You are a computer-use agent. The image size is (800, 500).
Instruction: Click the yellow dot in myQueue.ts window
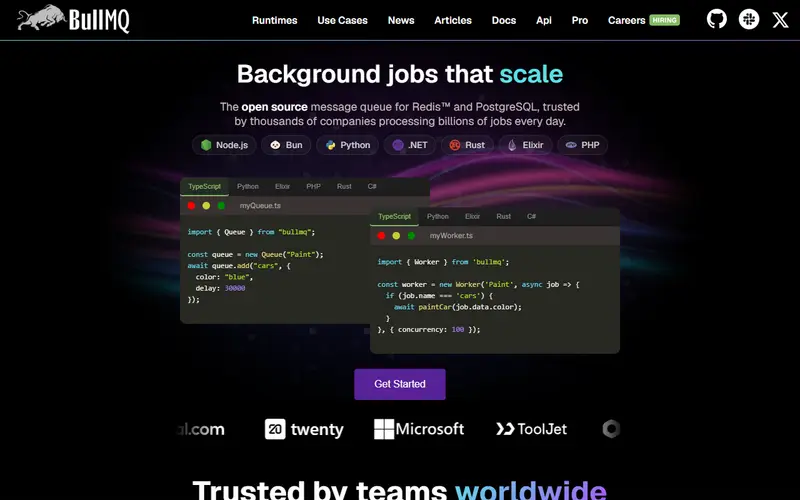point(206,206)
